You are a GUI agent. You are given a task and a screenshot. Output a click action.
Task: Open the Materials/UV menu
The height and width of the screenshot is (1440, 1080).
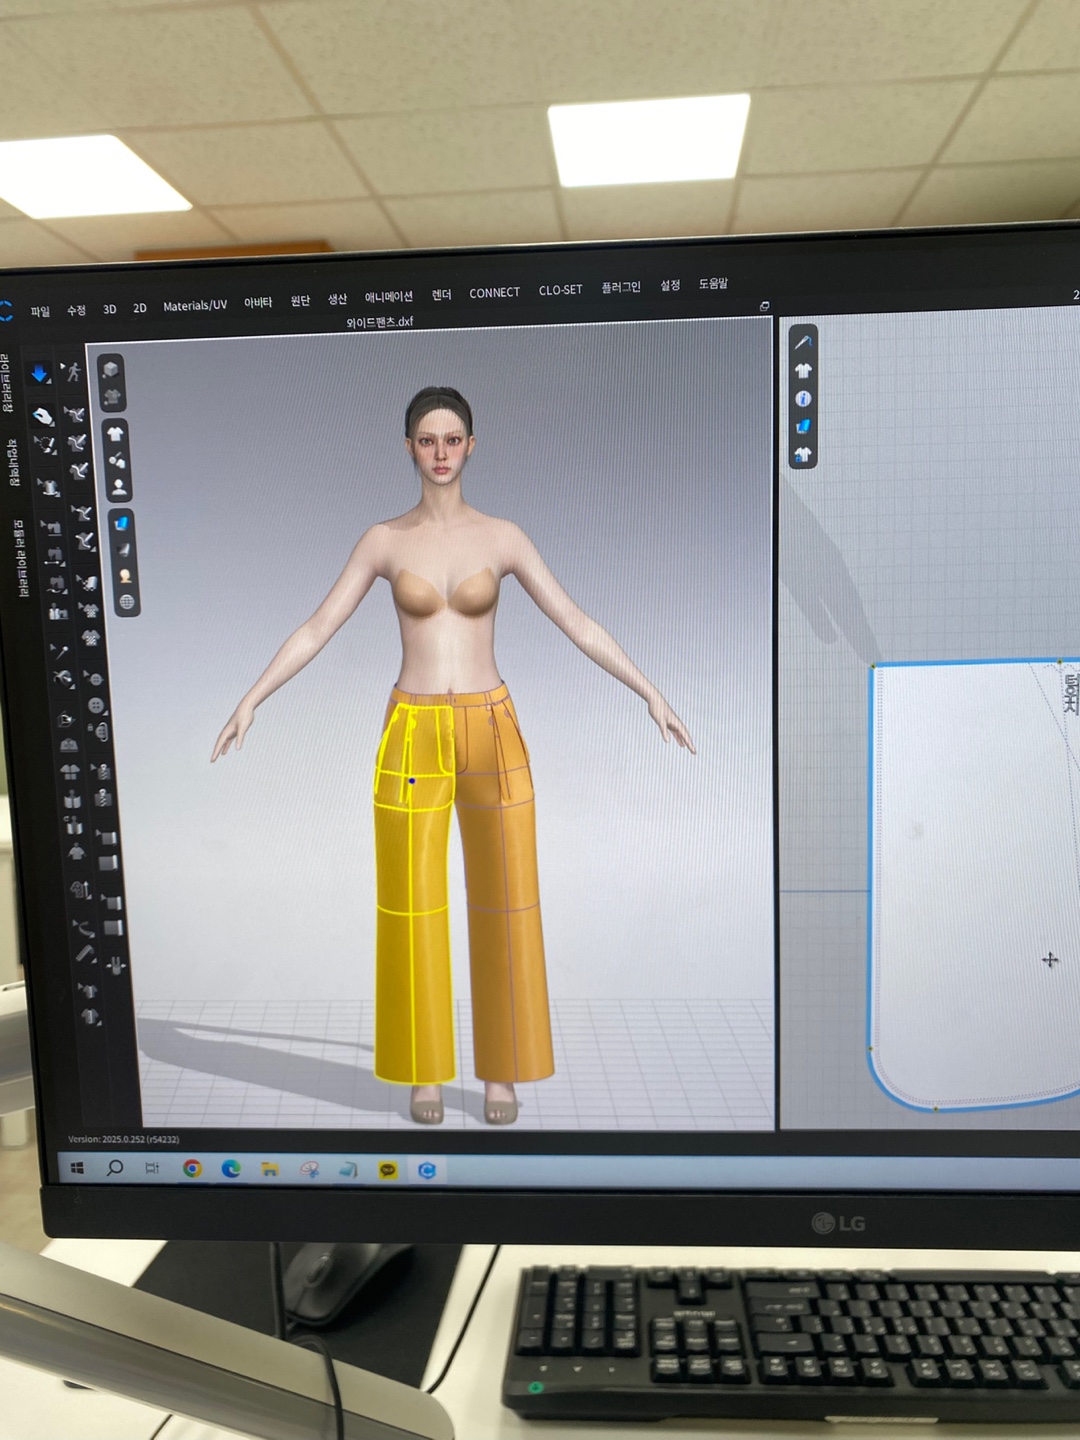pos(195,305)
